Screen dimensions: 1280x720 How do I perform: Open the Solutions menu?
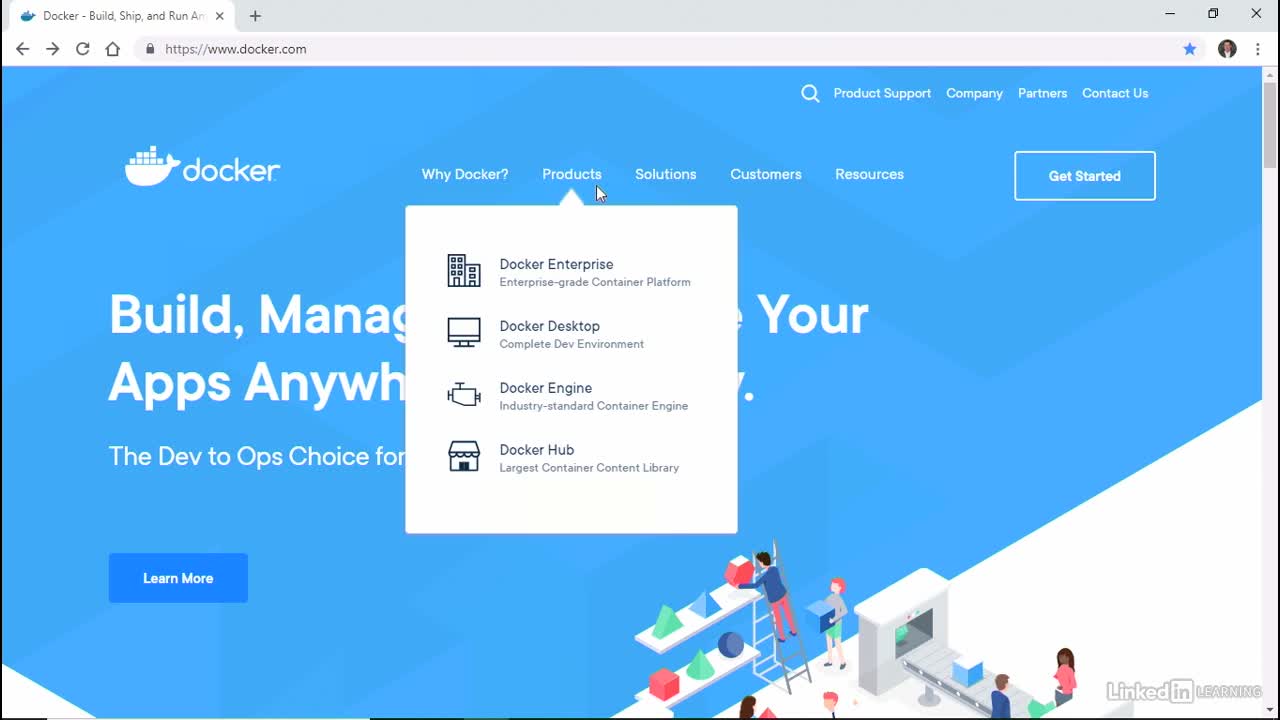666,174
